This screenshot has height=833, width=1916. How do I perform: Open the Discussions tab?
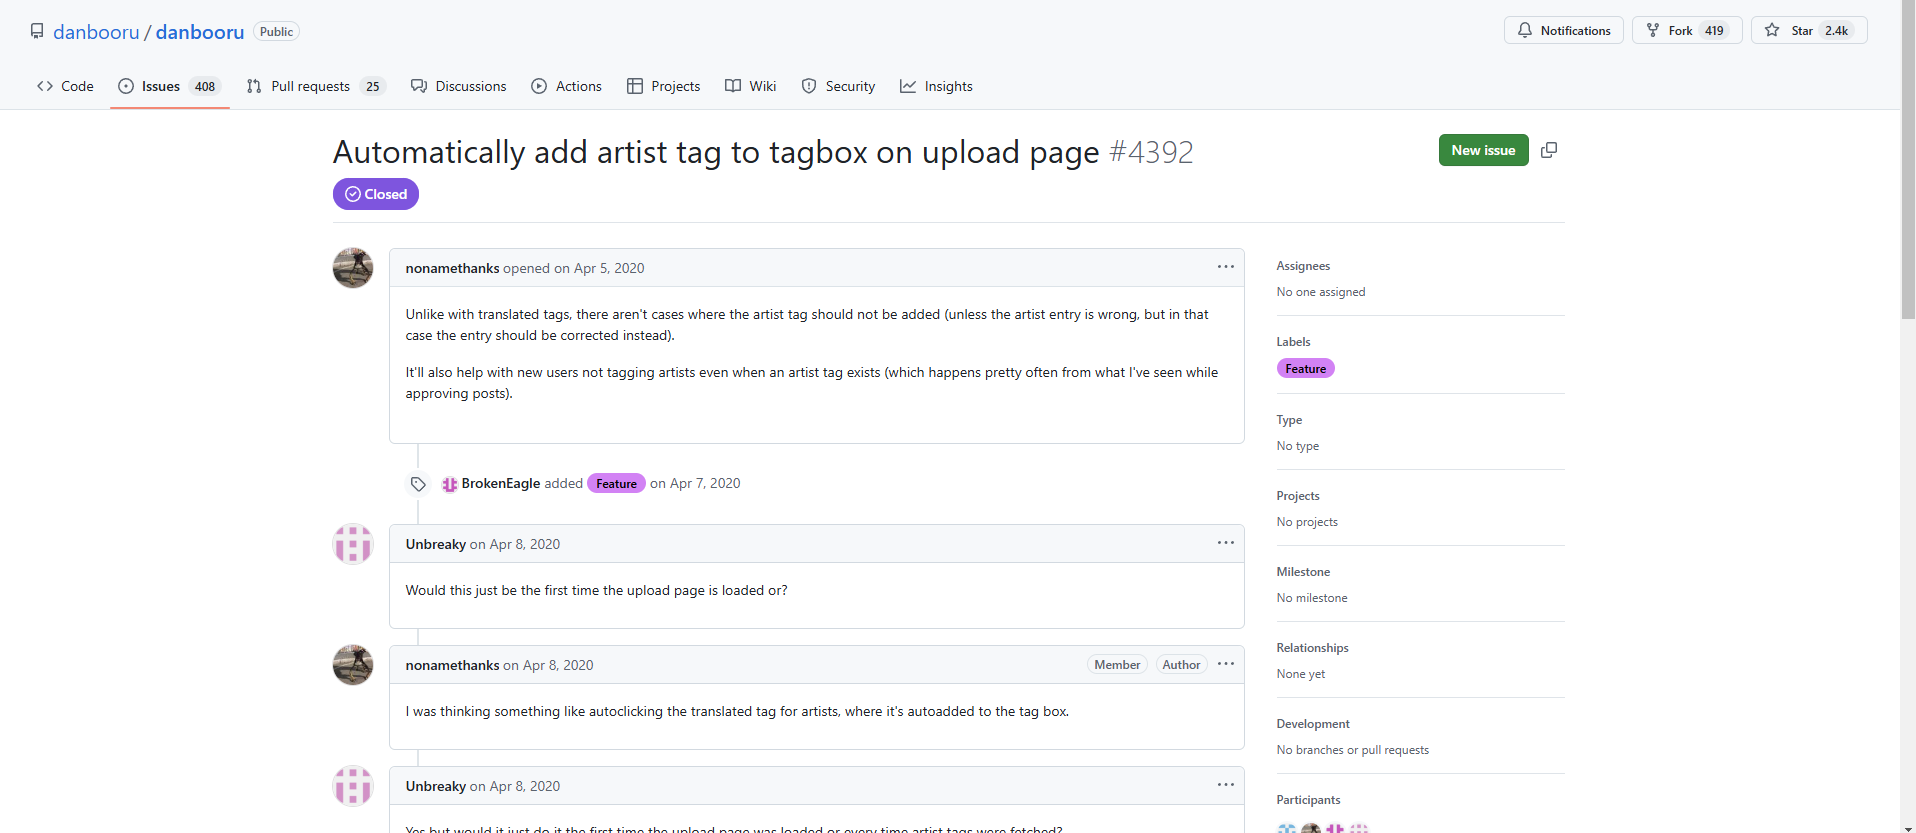click(x=459, y=86)
